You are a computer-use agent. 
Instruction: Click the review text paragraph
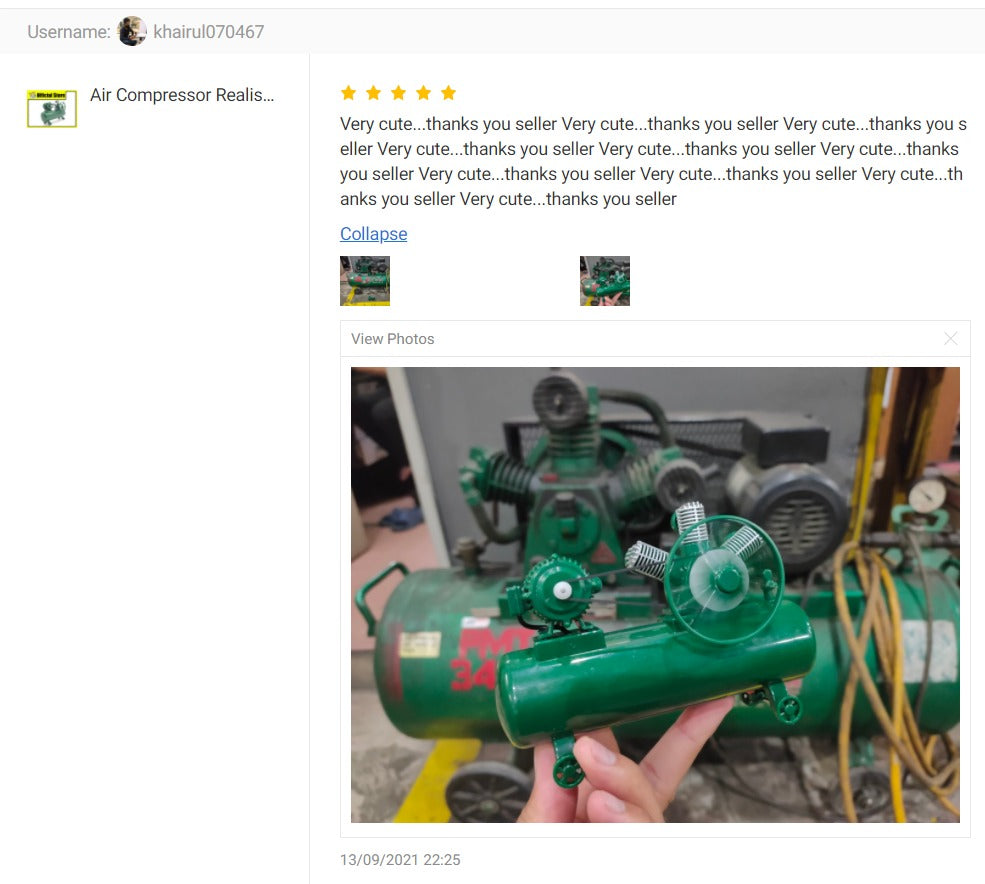pyautogui.click(x=653, y=161)
